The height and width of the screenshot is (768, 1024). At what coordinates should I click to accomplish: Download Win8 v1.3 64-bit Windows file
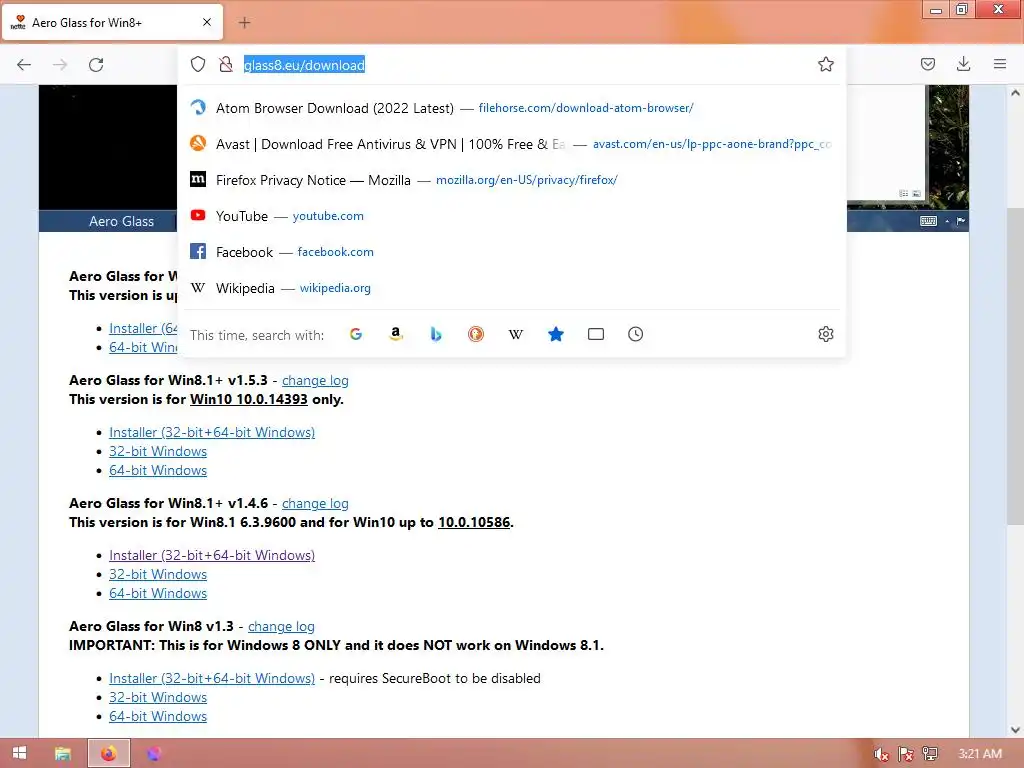(x=158, y=716)
